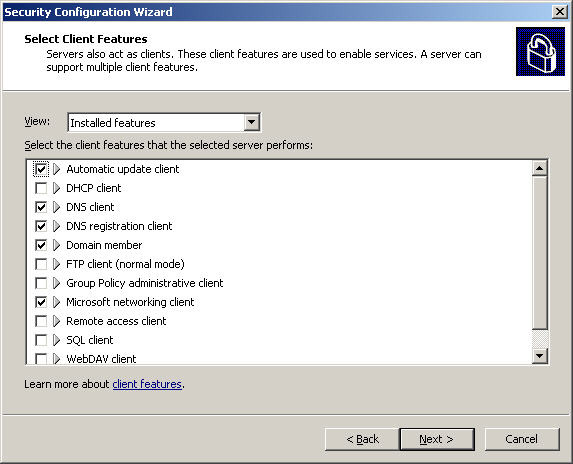The width and height of the screenshot is (573, 464).
Task: Uncheck the Domain member checkbox
Action: (41, 245)
